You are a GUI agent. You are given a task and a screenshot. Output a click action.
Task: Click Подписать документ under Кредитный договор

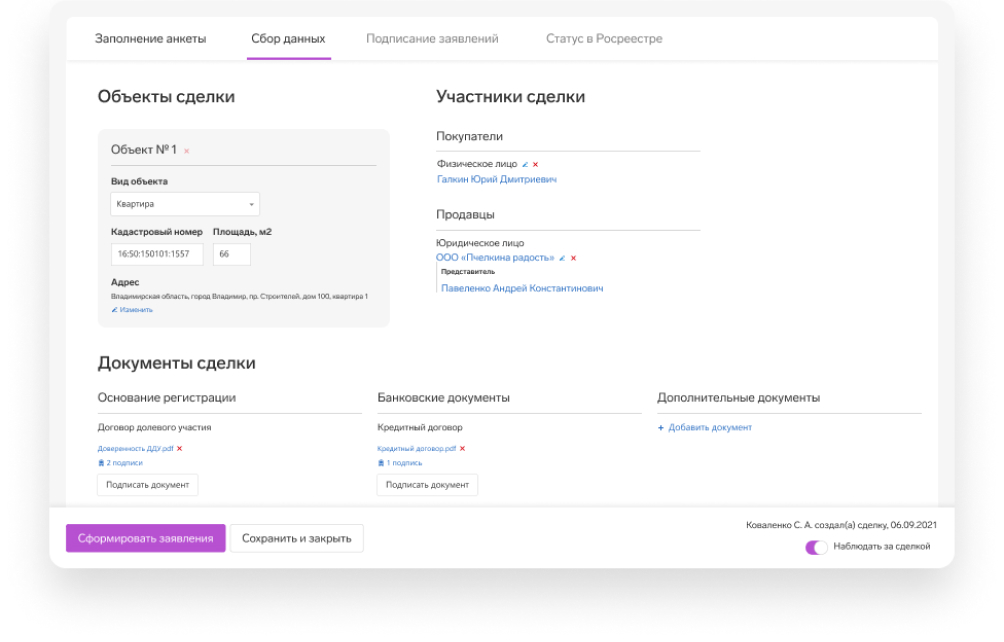click(427, 485)
